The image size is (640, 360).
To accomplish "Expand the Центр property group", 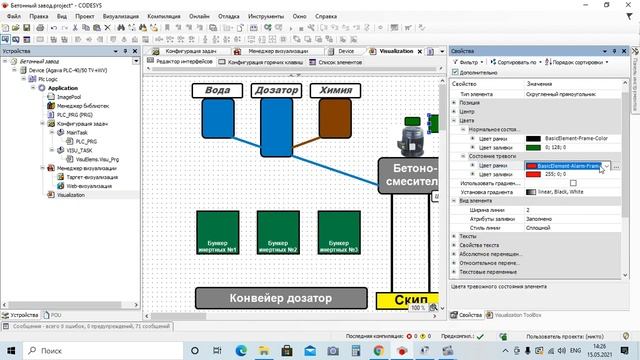I will click(454, 111).
